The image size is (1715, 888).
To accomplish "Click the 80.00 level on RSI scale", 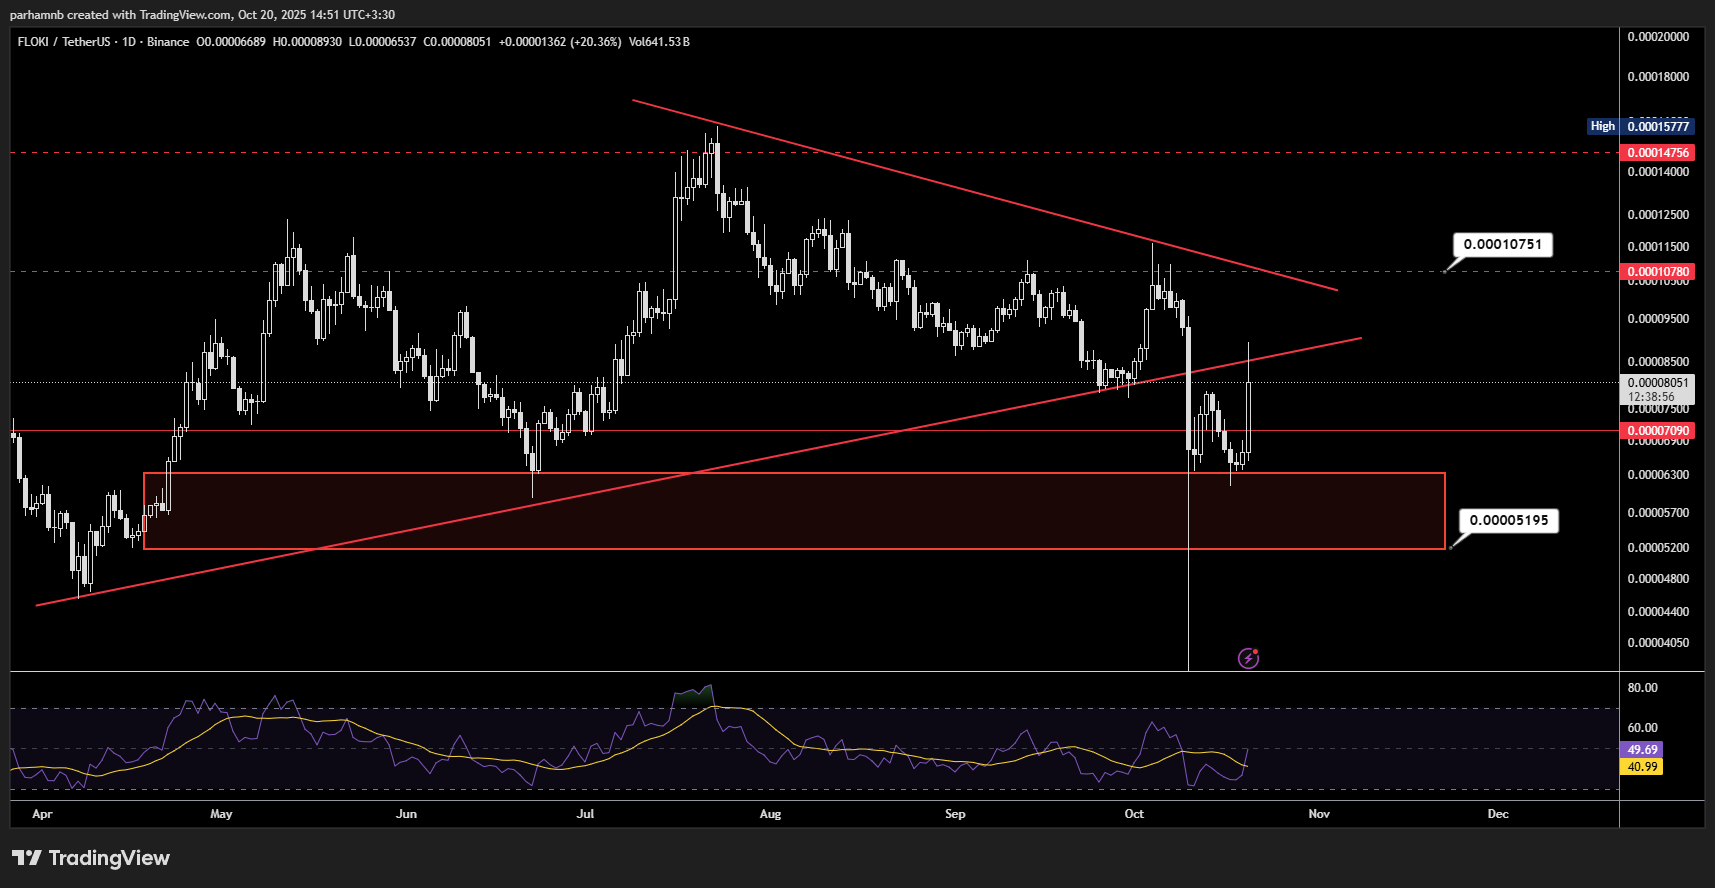I will tap(1642, 688).
